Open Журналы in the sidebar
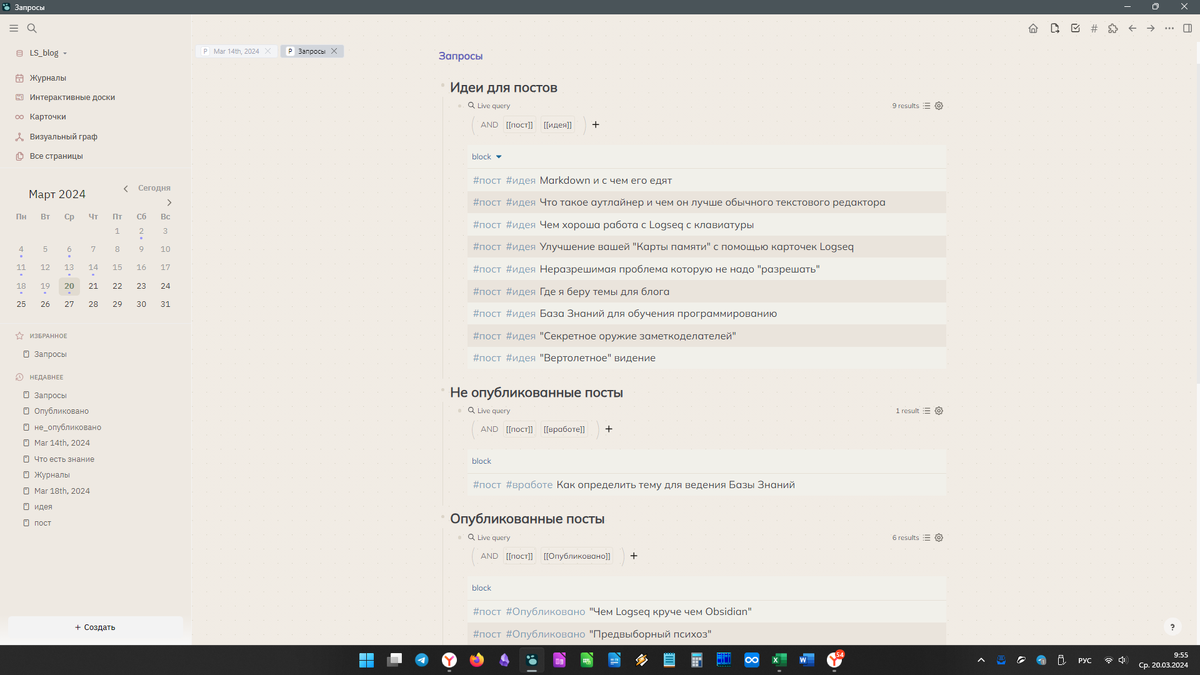This screenshot has width=1200, height=675. point(48,78)
